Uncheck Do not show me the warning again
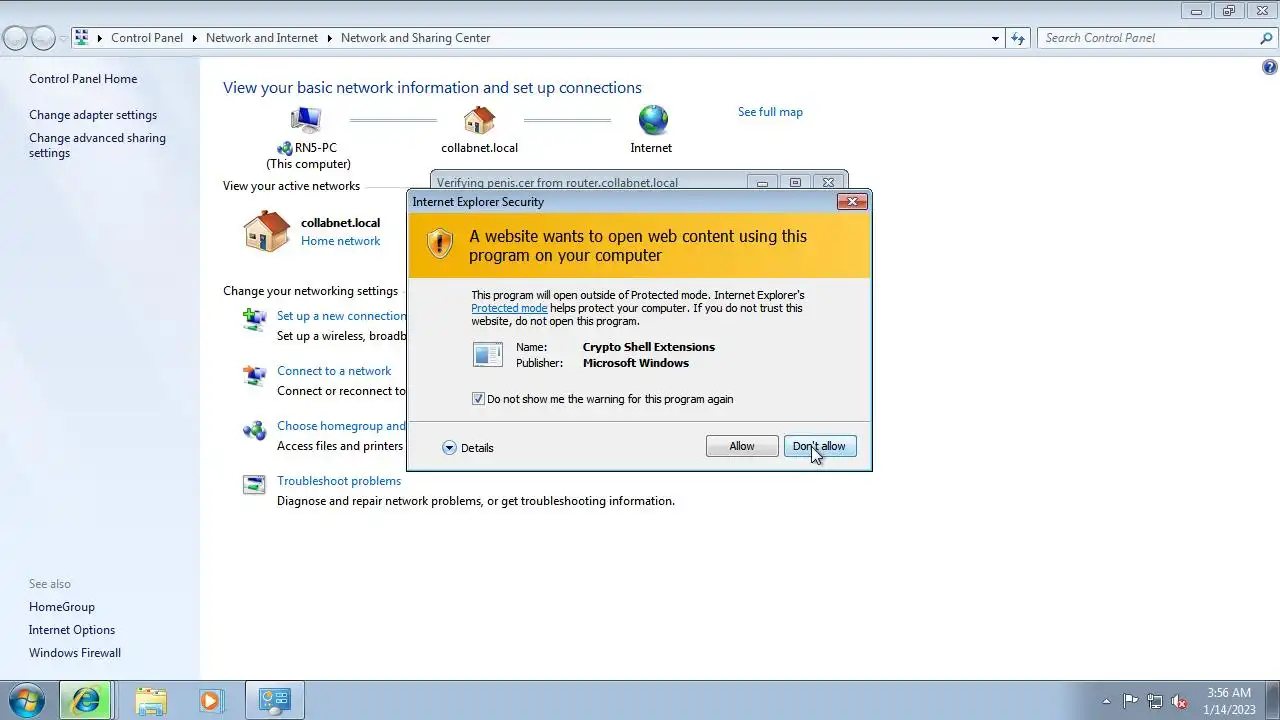This screenshot has width=1280, height=720. click(478, 399)
